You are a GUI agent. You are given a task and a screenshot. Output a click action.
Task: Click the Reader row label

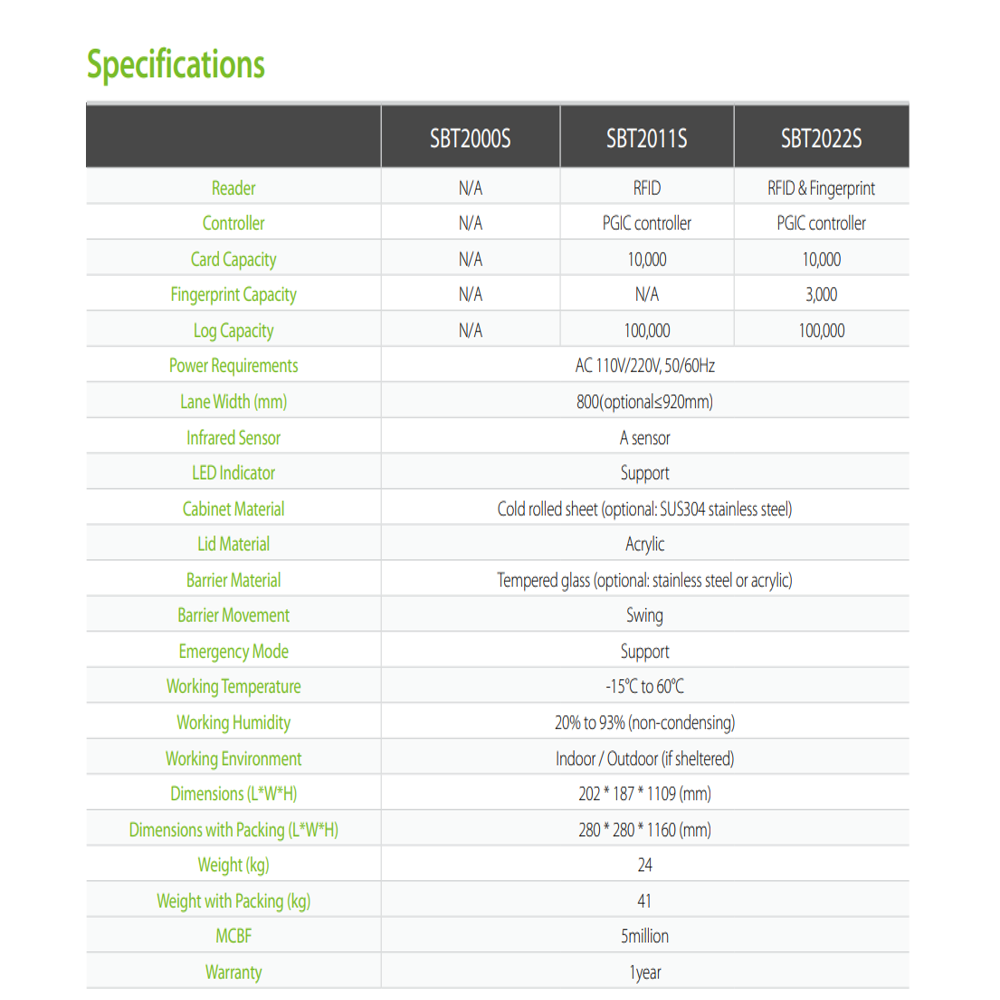[233, 188]
